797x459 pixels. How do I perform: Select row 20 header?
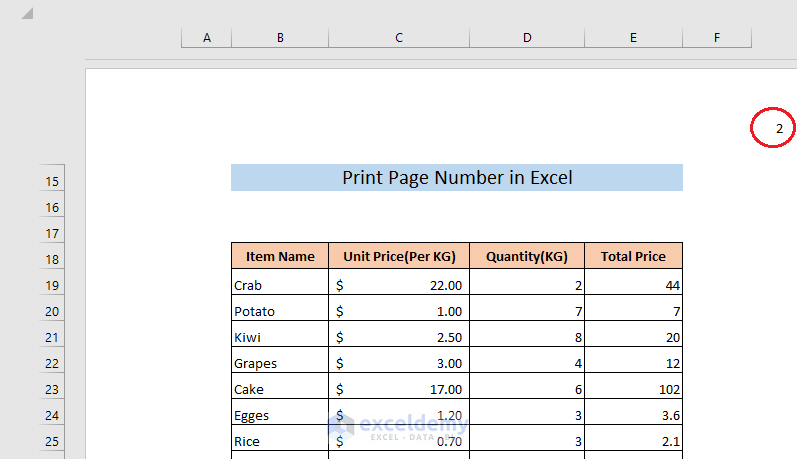pos(52,308)
